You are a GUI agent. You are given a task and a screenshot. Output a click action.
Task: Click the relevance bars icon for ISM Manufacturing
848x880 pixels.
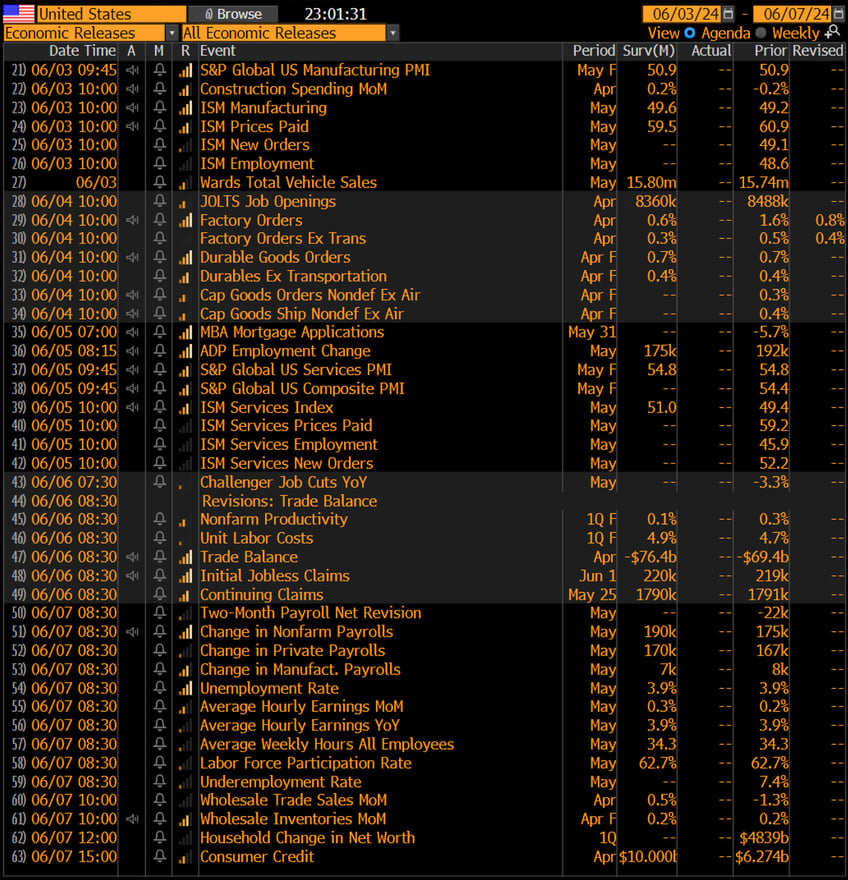185,108
